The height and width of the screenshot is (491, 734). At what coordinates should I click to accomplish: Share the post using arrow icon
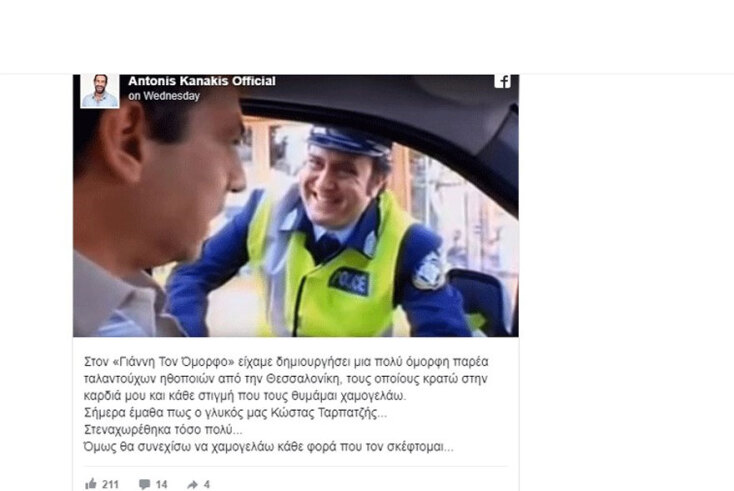click(192, 484)
